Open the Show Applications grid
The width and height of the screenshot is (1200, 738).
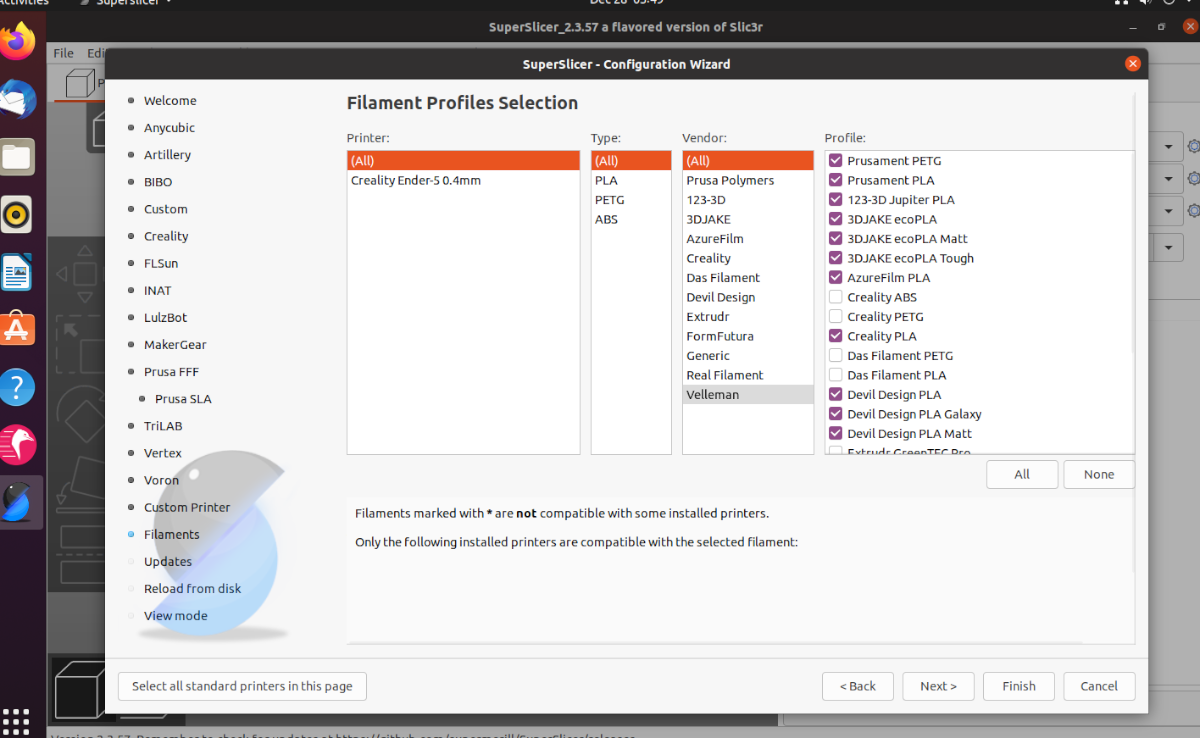point(17,721)
